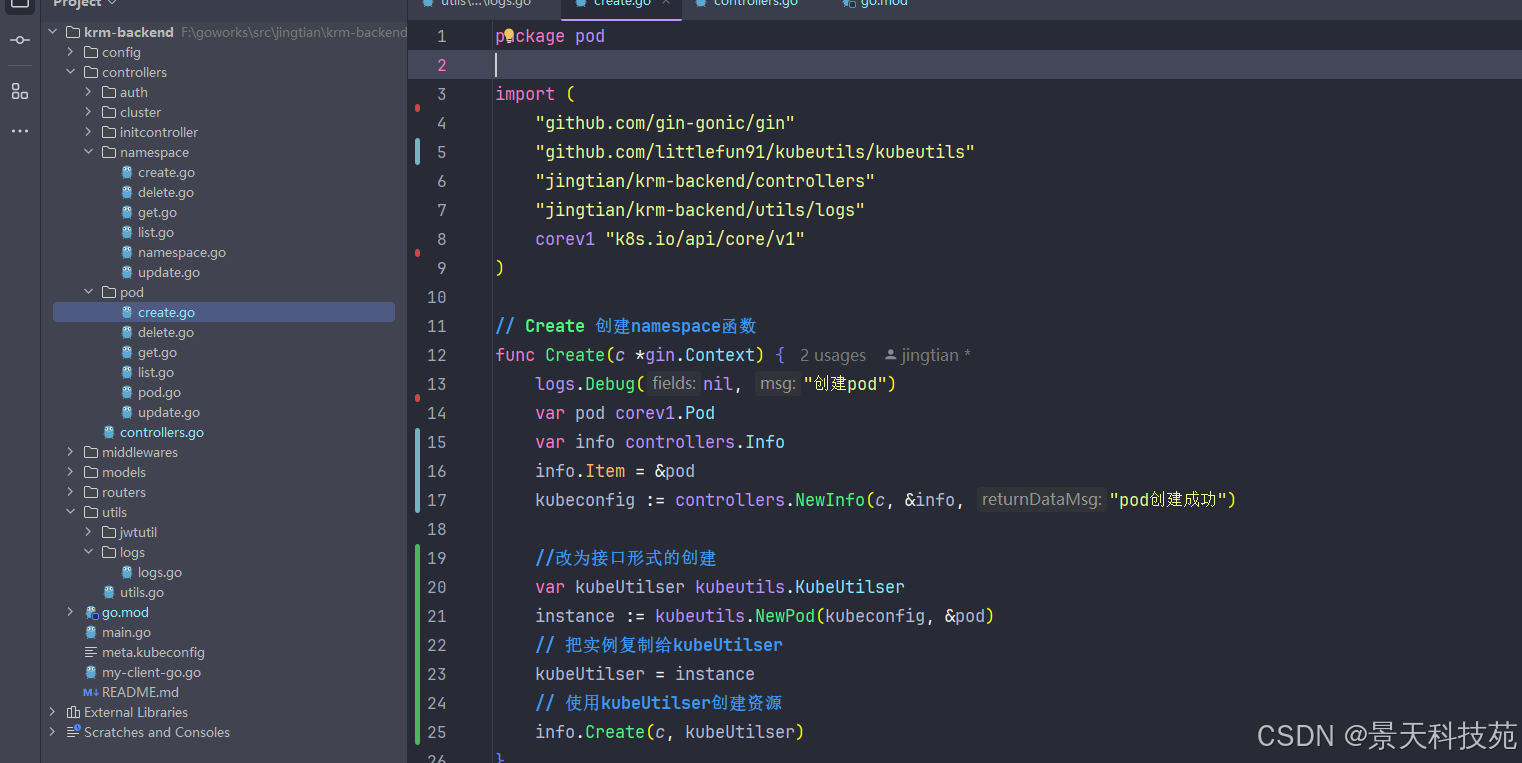Click the folder icon beside cluster
The image size is (1522, 763).
[109, 112]
